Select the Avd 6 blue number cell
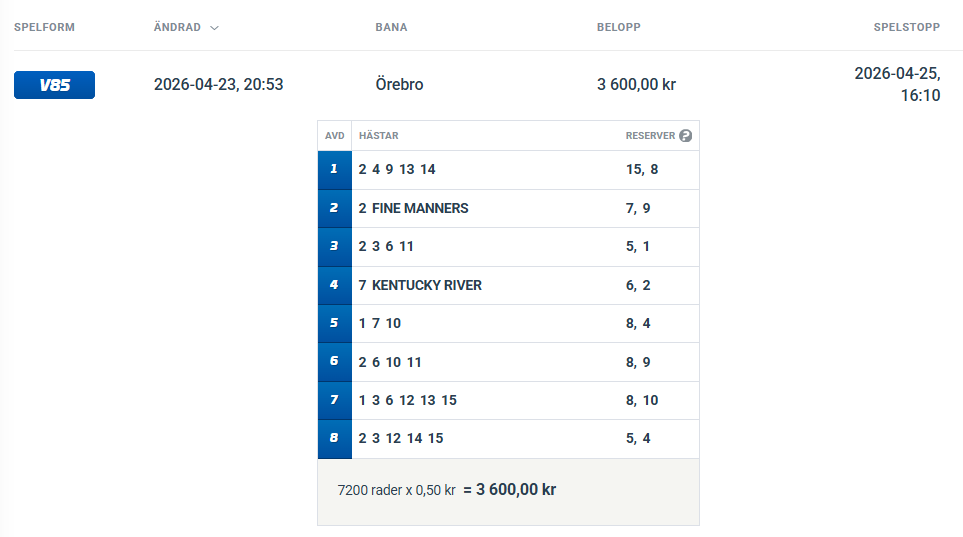Screen dimensions: 963x537 click(x=334, y=362)
